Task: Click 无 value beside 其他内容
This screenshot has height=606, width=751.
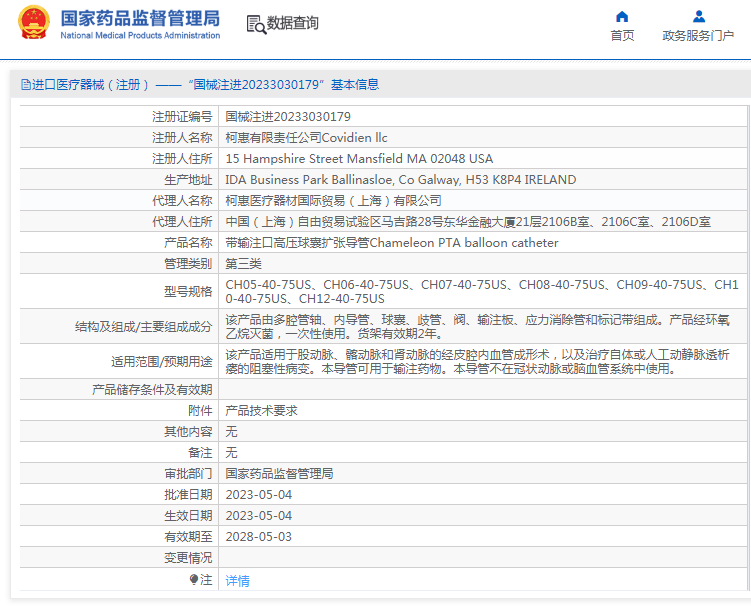Action: (x=231, y=432)
